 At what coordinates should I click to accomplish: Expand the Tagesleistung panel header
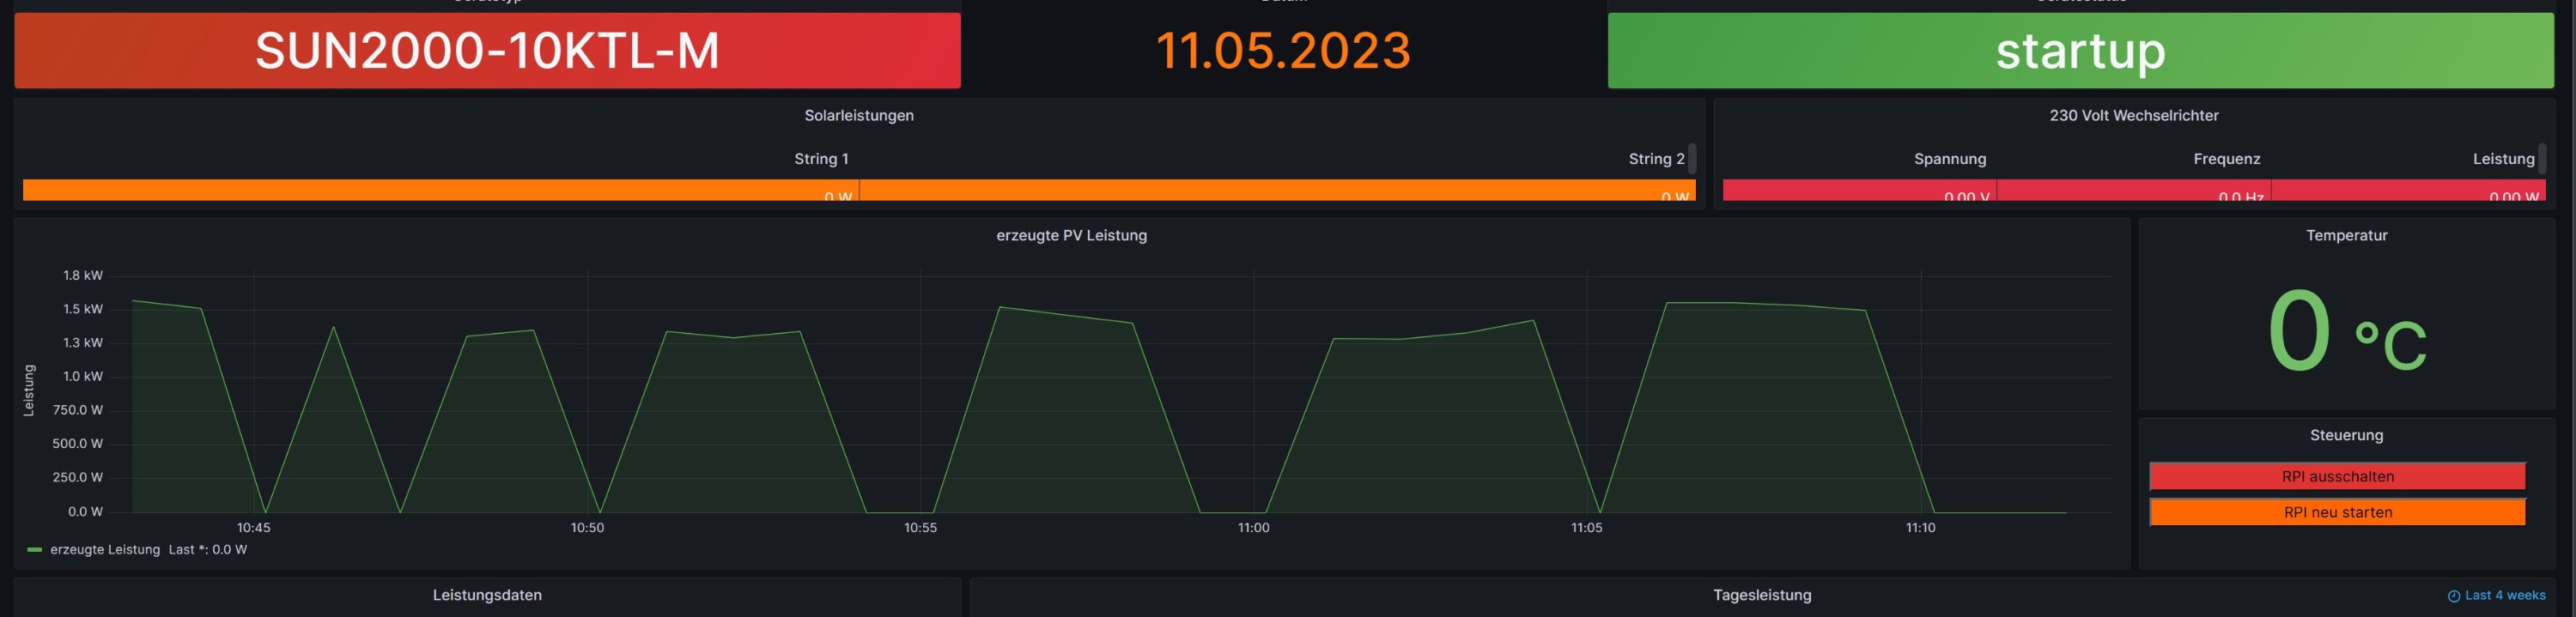[1761, 595]
